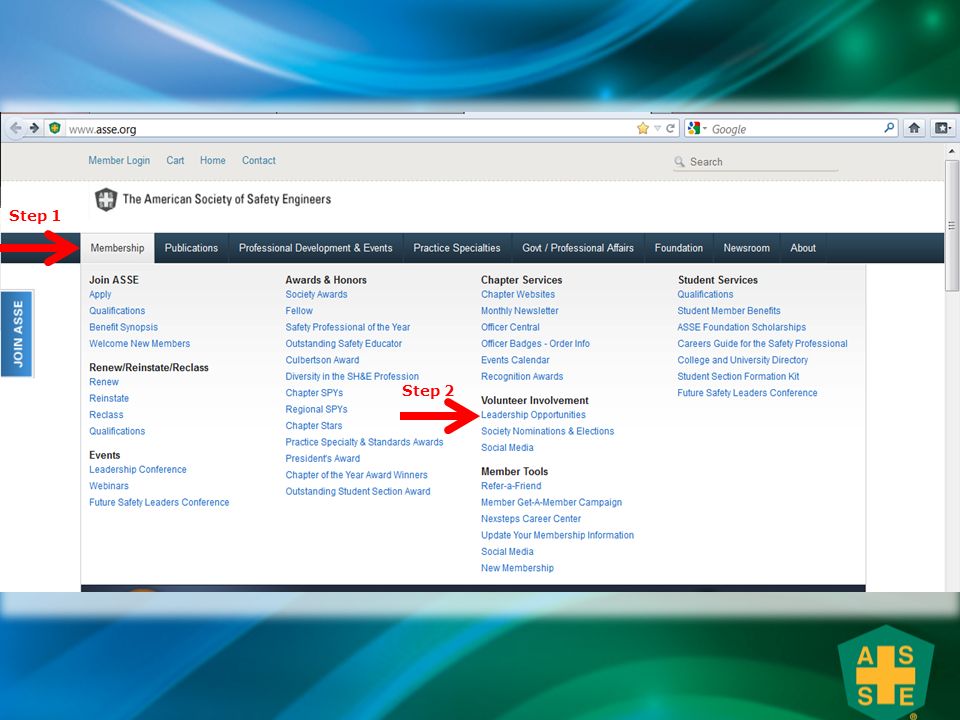Click the vertical JOIN ASSE side tab

pyautogui.click(x=17, y=334)
